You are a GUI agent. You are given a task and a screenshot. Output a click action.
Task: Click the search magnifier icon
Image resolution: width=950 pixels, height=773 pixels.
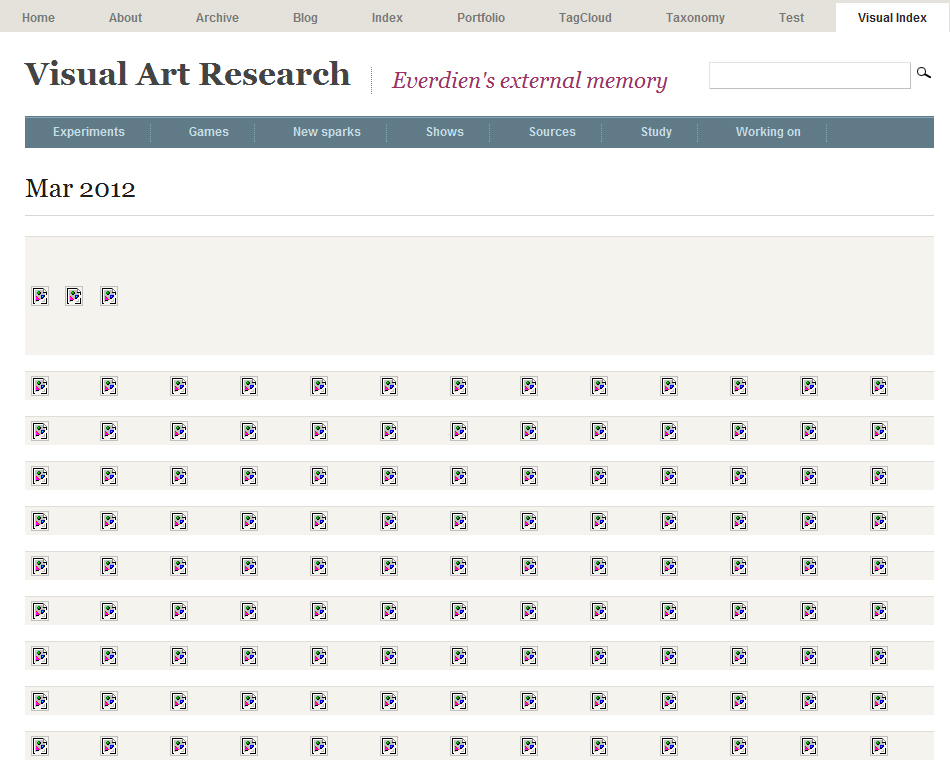[923, 73]
